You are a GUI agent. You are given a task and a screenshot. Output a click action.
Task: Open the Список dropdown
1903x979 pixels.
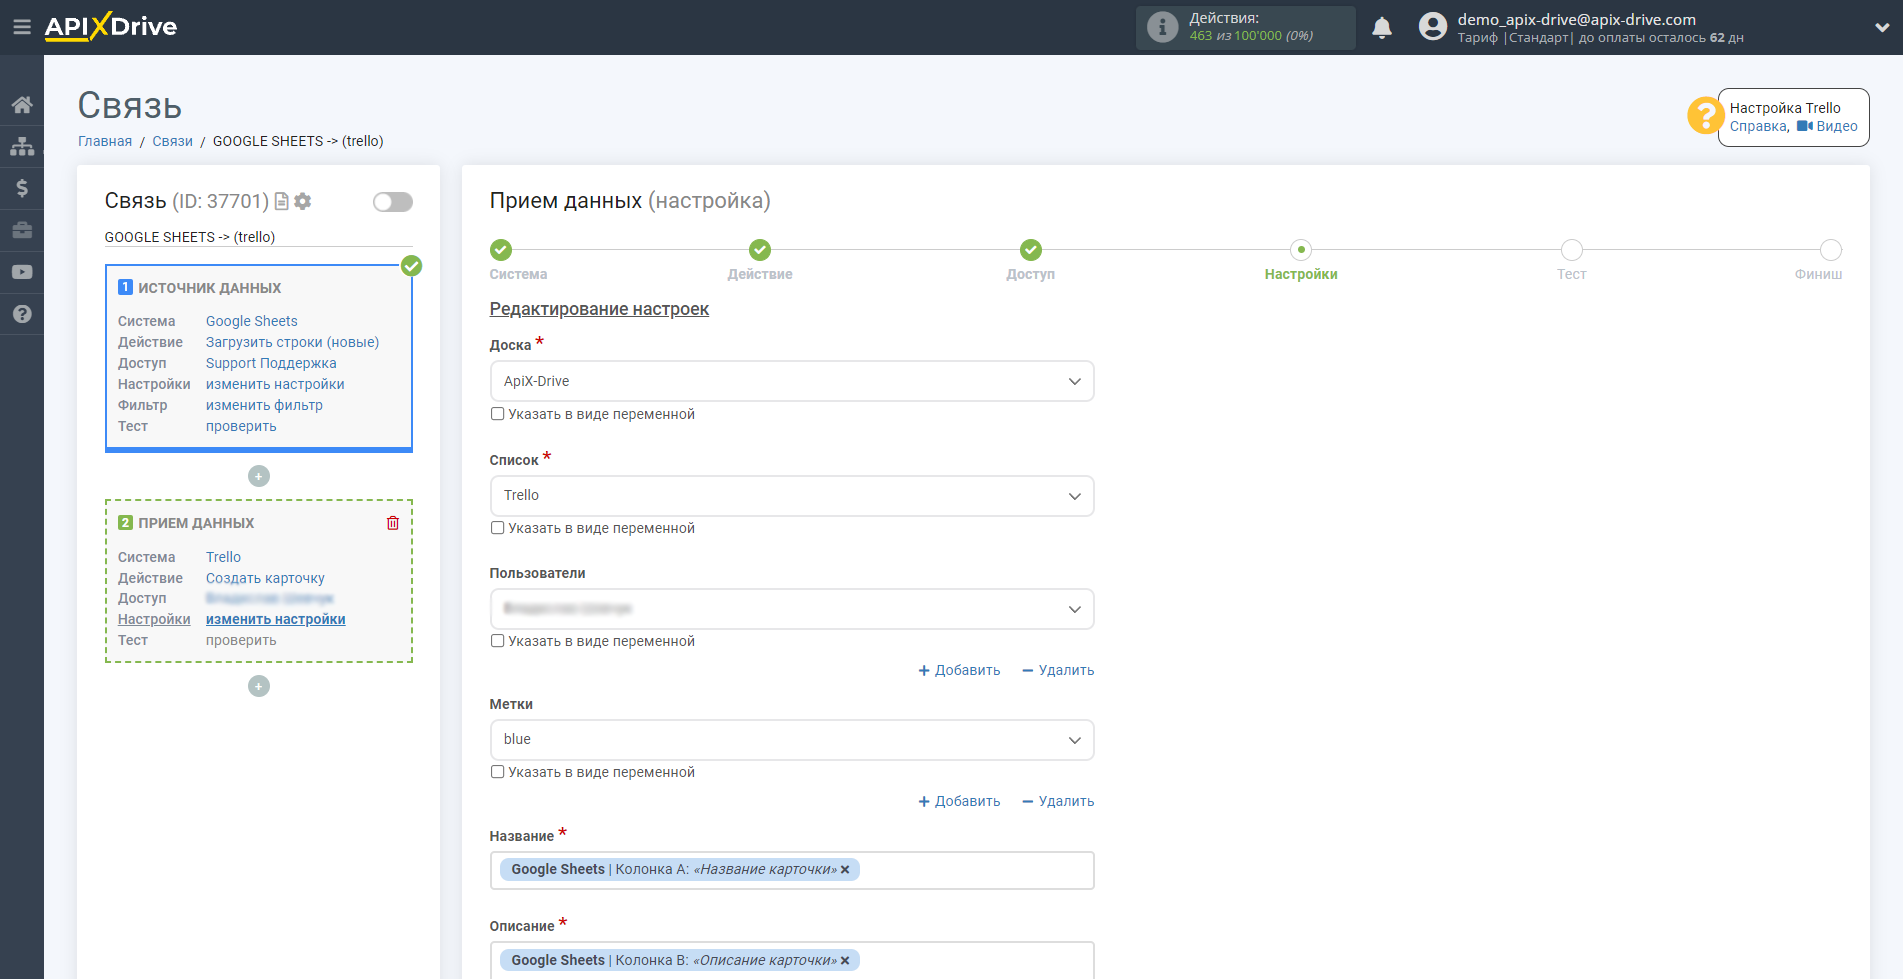point(792,496)
